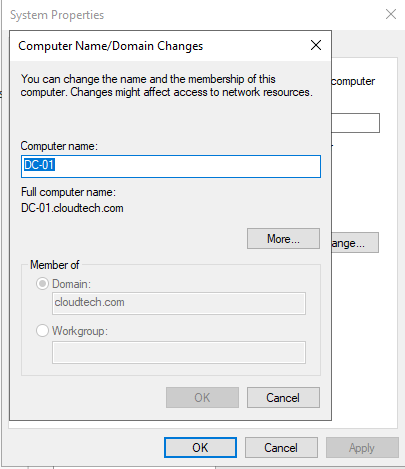405x469 pixels.
Task: Select the Workgroup radio button
Action: tap(42, 331)
